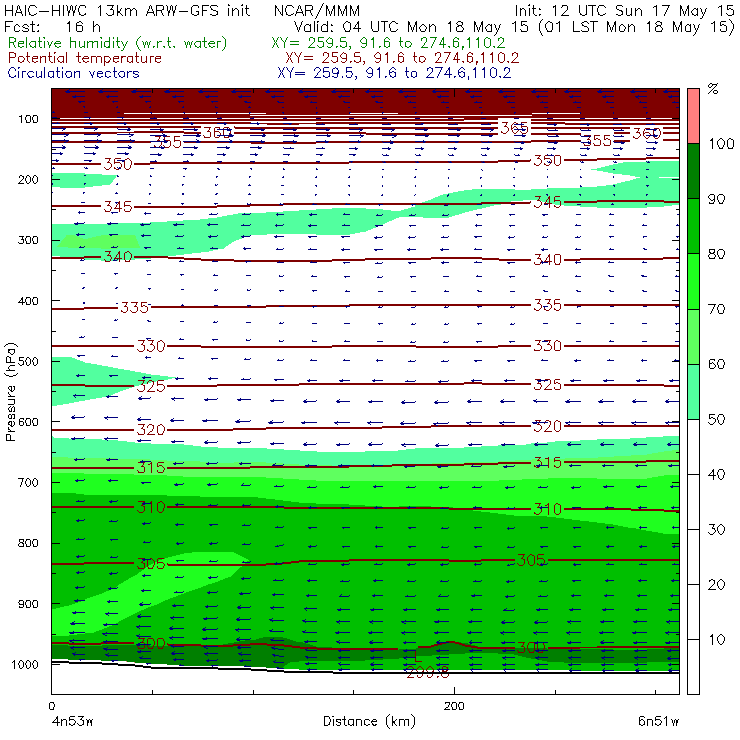Click the '365' potential temperature contour label
The width and height of the screenshot is (740, 740).
[514, 128]
